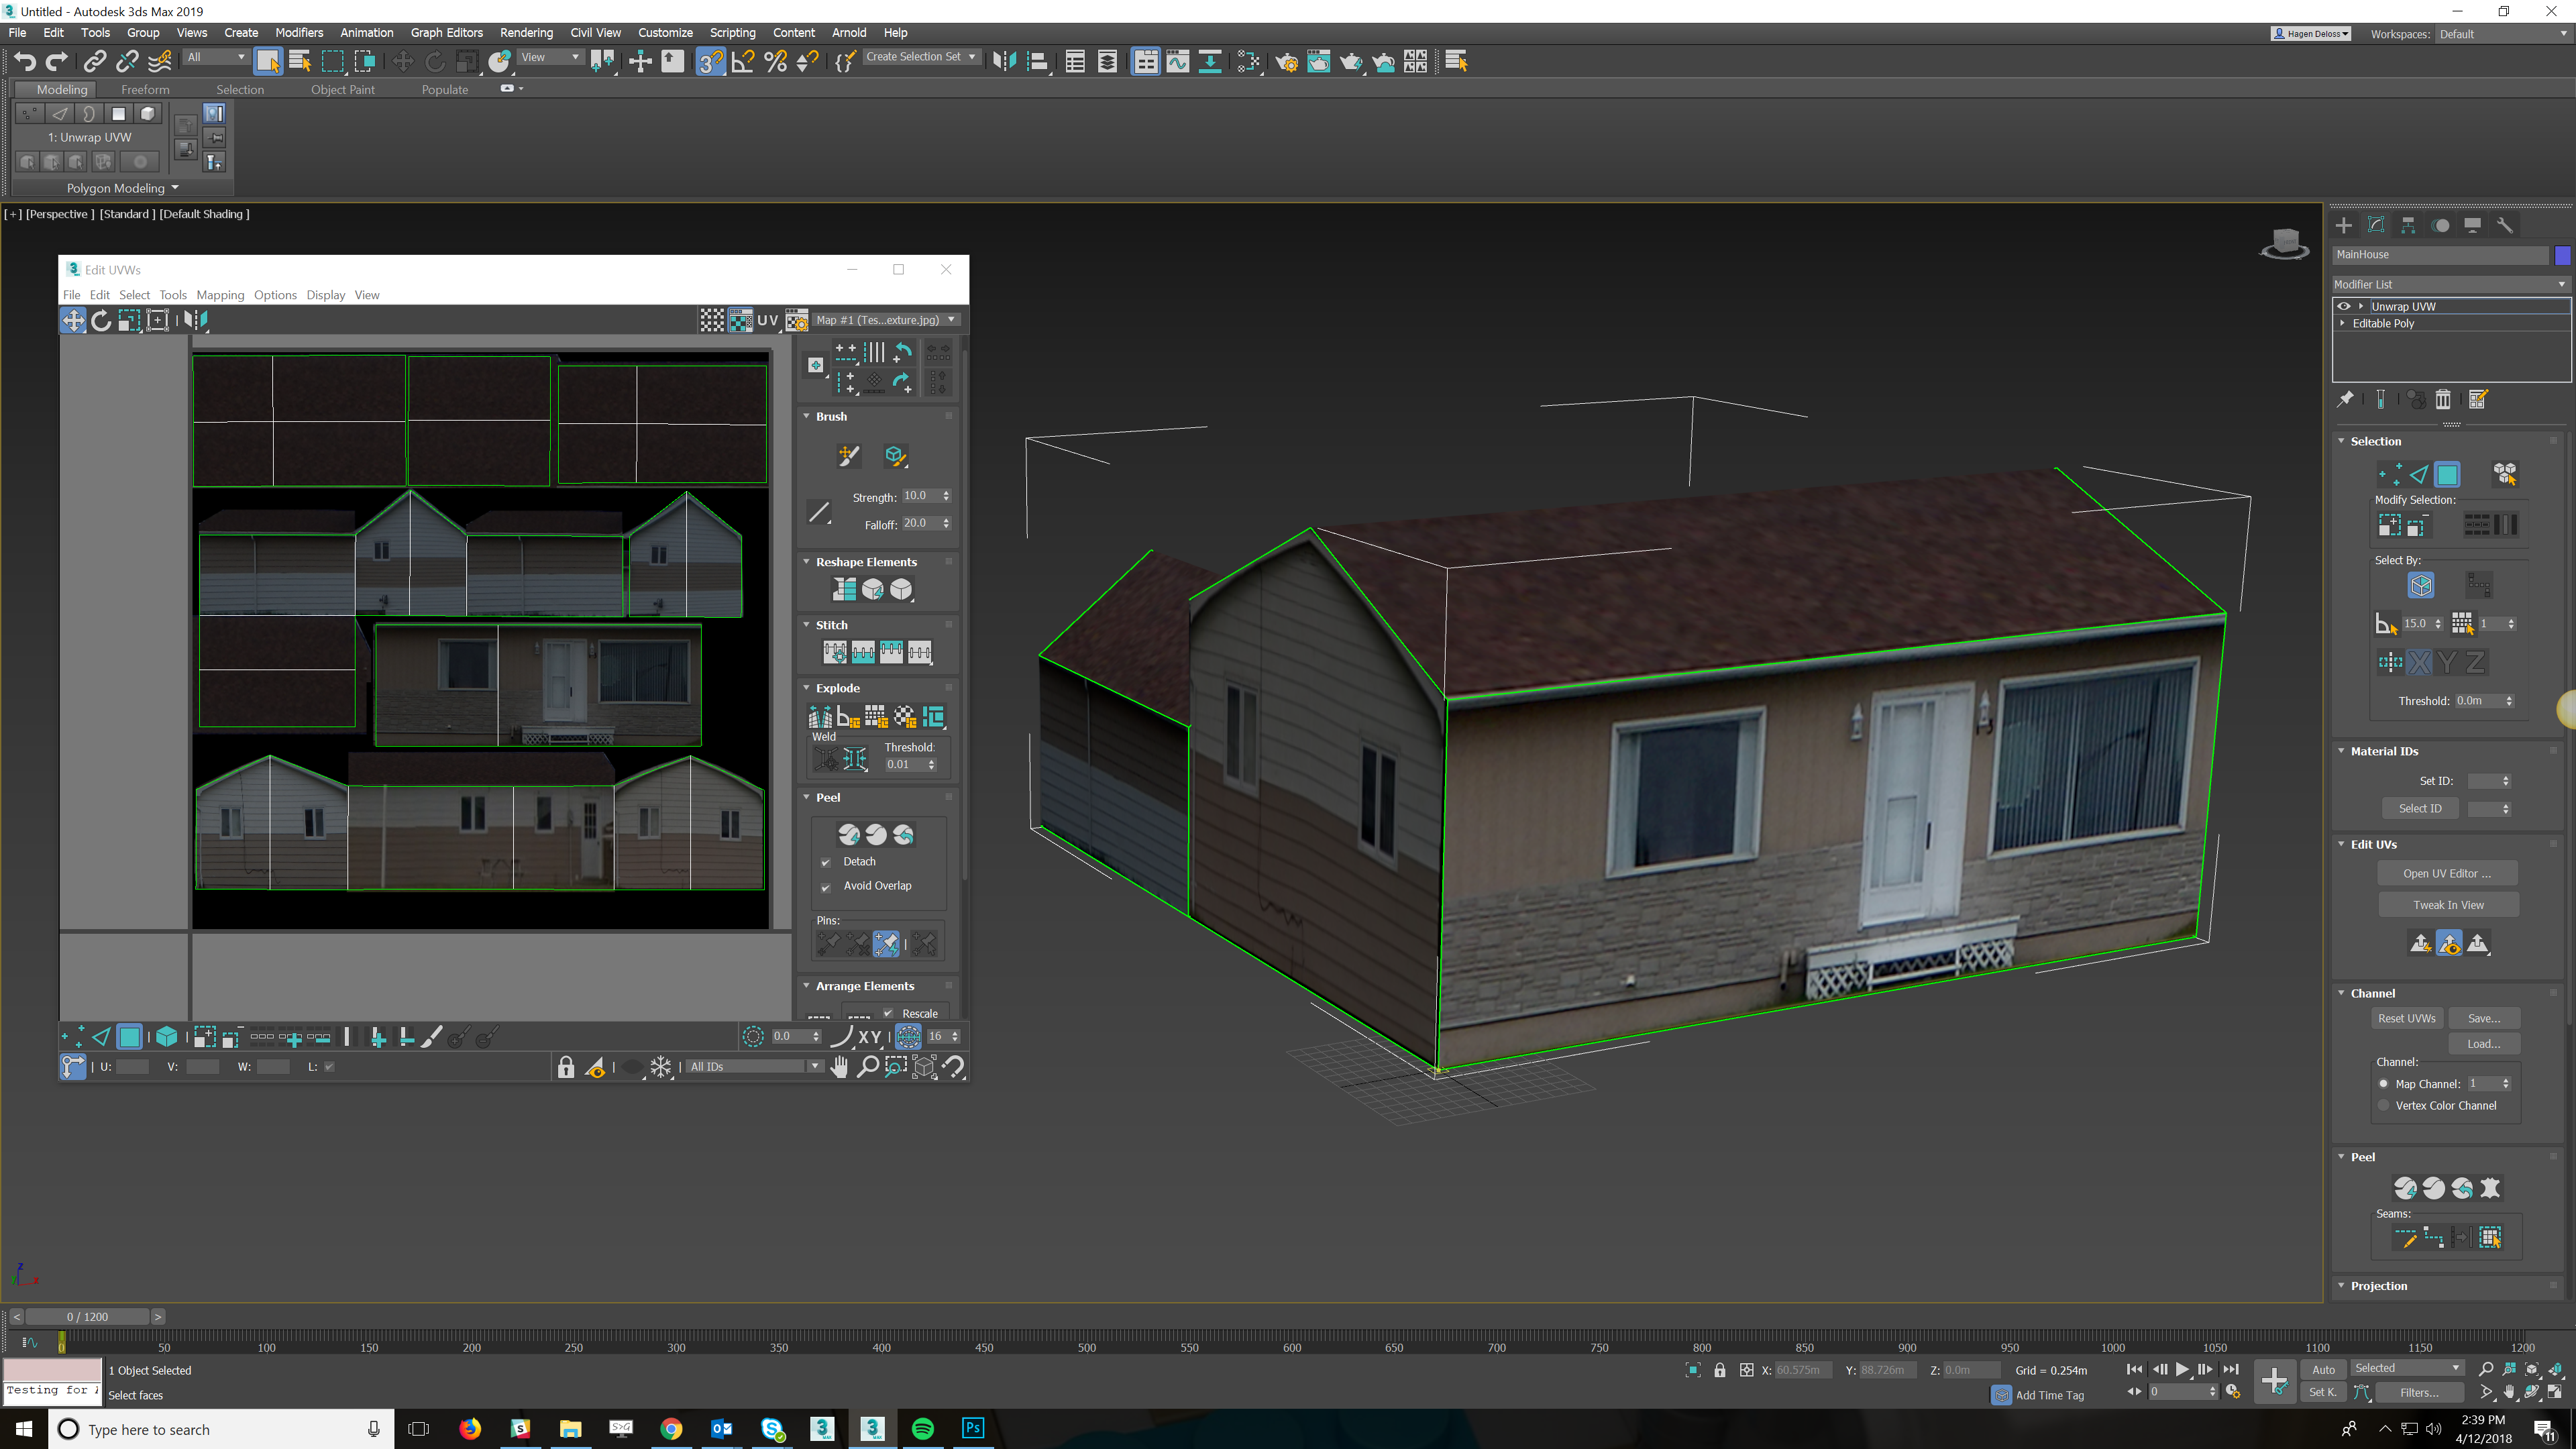Click the Quick Peel icon in Peel rollout

pos(848,834)
